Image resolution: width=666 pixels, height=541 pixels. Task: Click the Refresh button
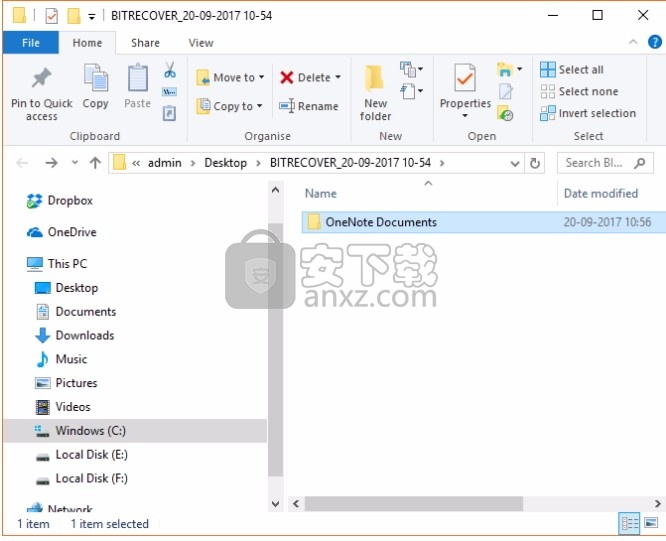pyautogui.click(x=535, y=163)
